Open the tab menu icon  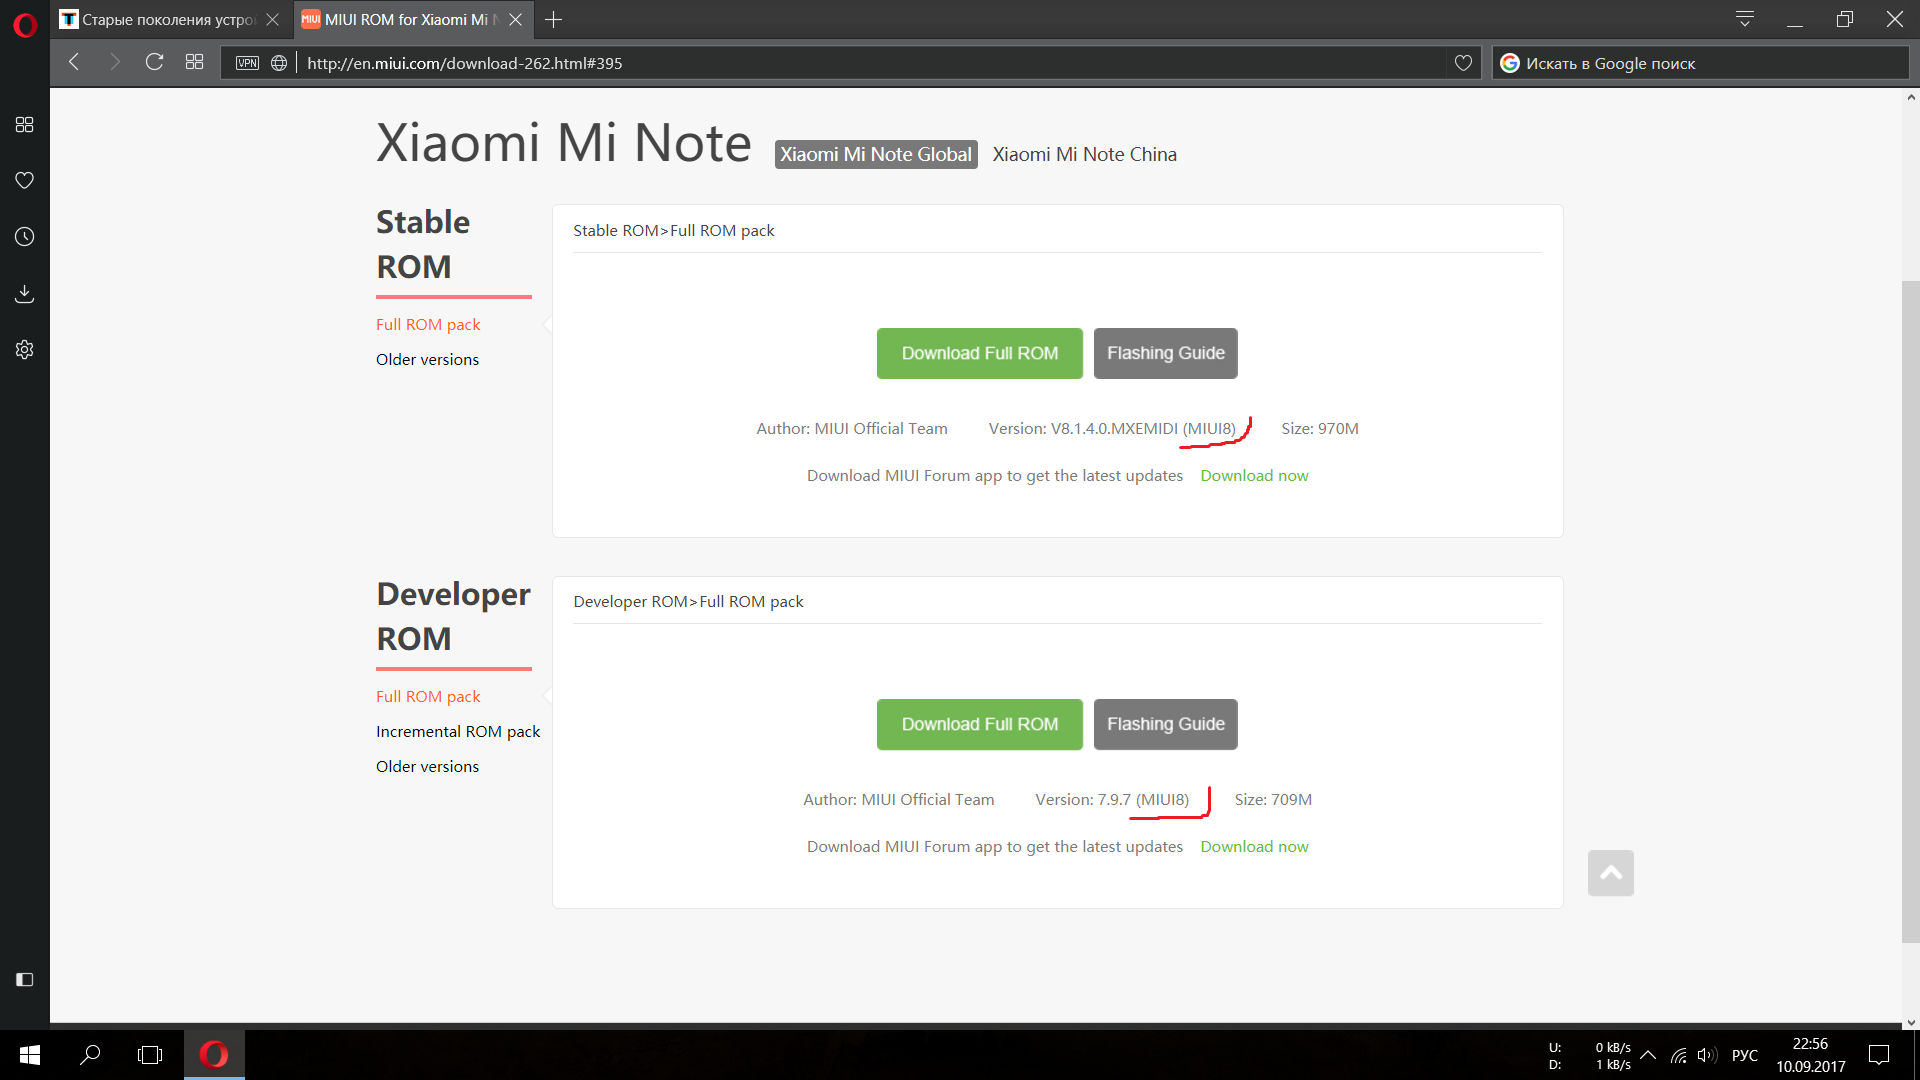tap(1745, 19)
